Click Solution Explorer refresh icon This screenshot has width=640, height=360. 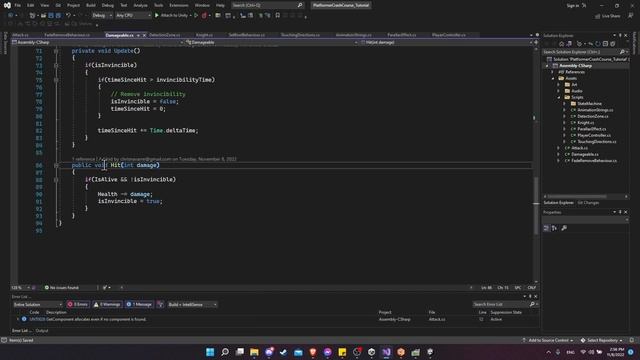pos(598,44)
